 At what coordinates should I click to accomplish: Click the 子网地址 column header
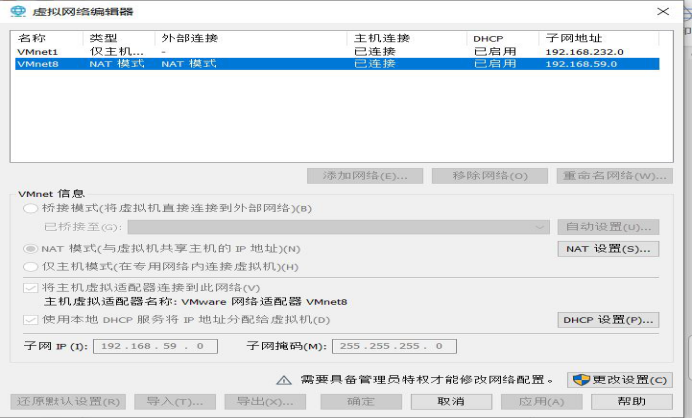[x=599, y=38]
